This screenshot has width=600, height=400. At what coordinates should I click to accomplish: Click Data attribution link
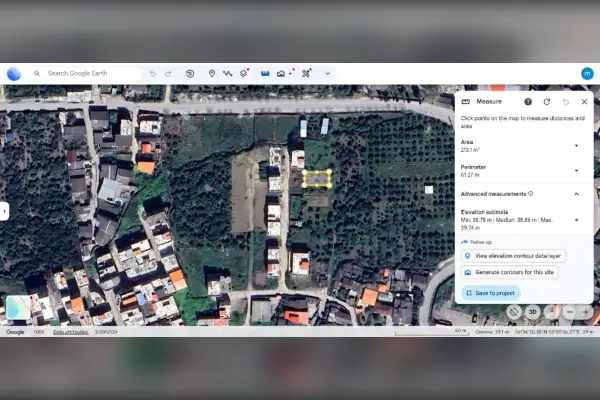pyautogui.click(x=70, y=332)
